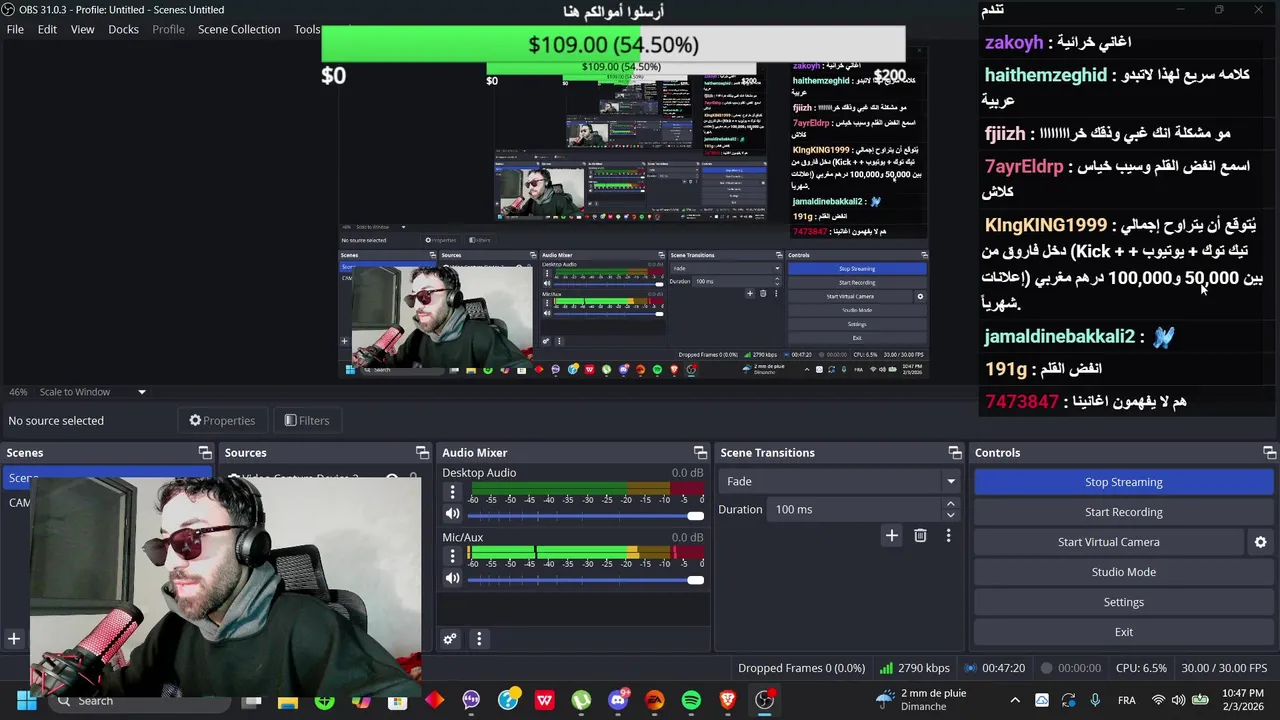
Task: Click the $109.00 donation goal progress bar
Action: (x=613, y=45)
